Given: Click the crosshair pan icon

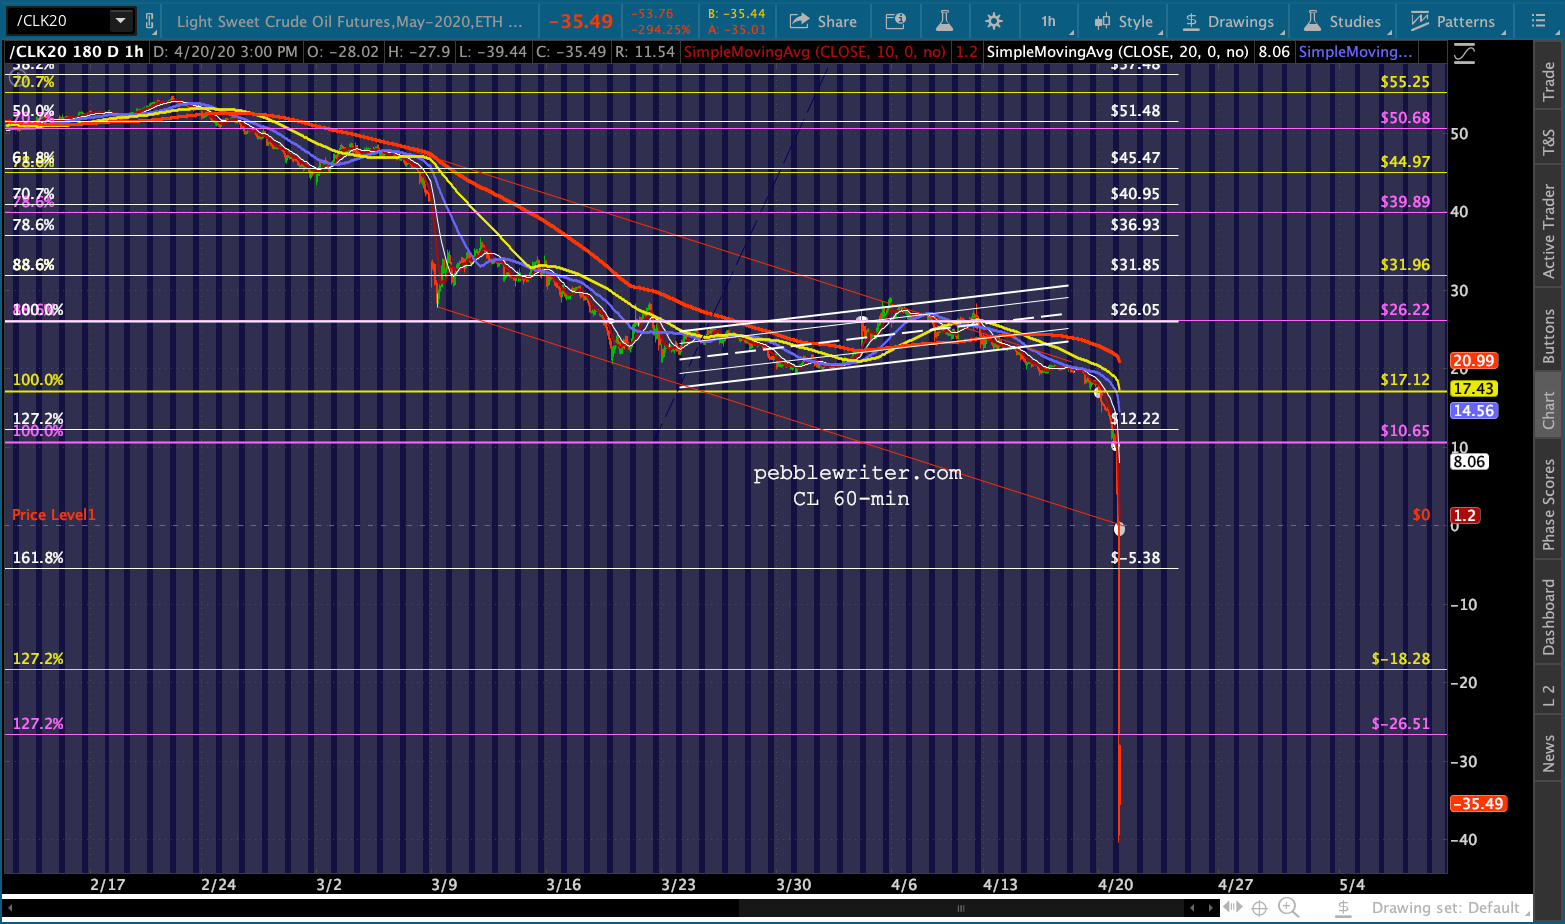Looking at the screenshot, I should 1259,908.
